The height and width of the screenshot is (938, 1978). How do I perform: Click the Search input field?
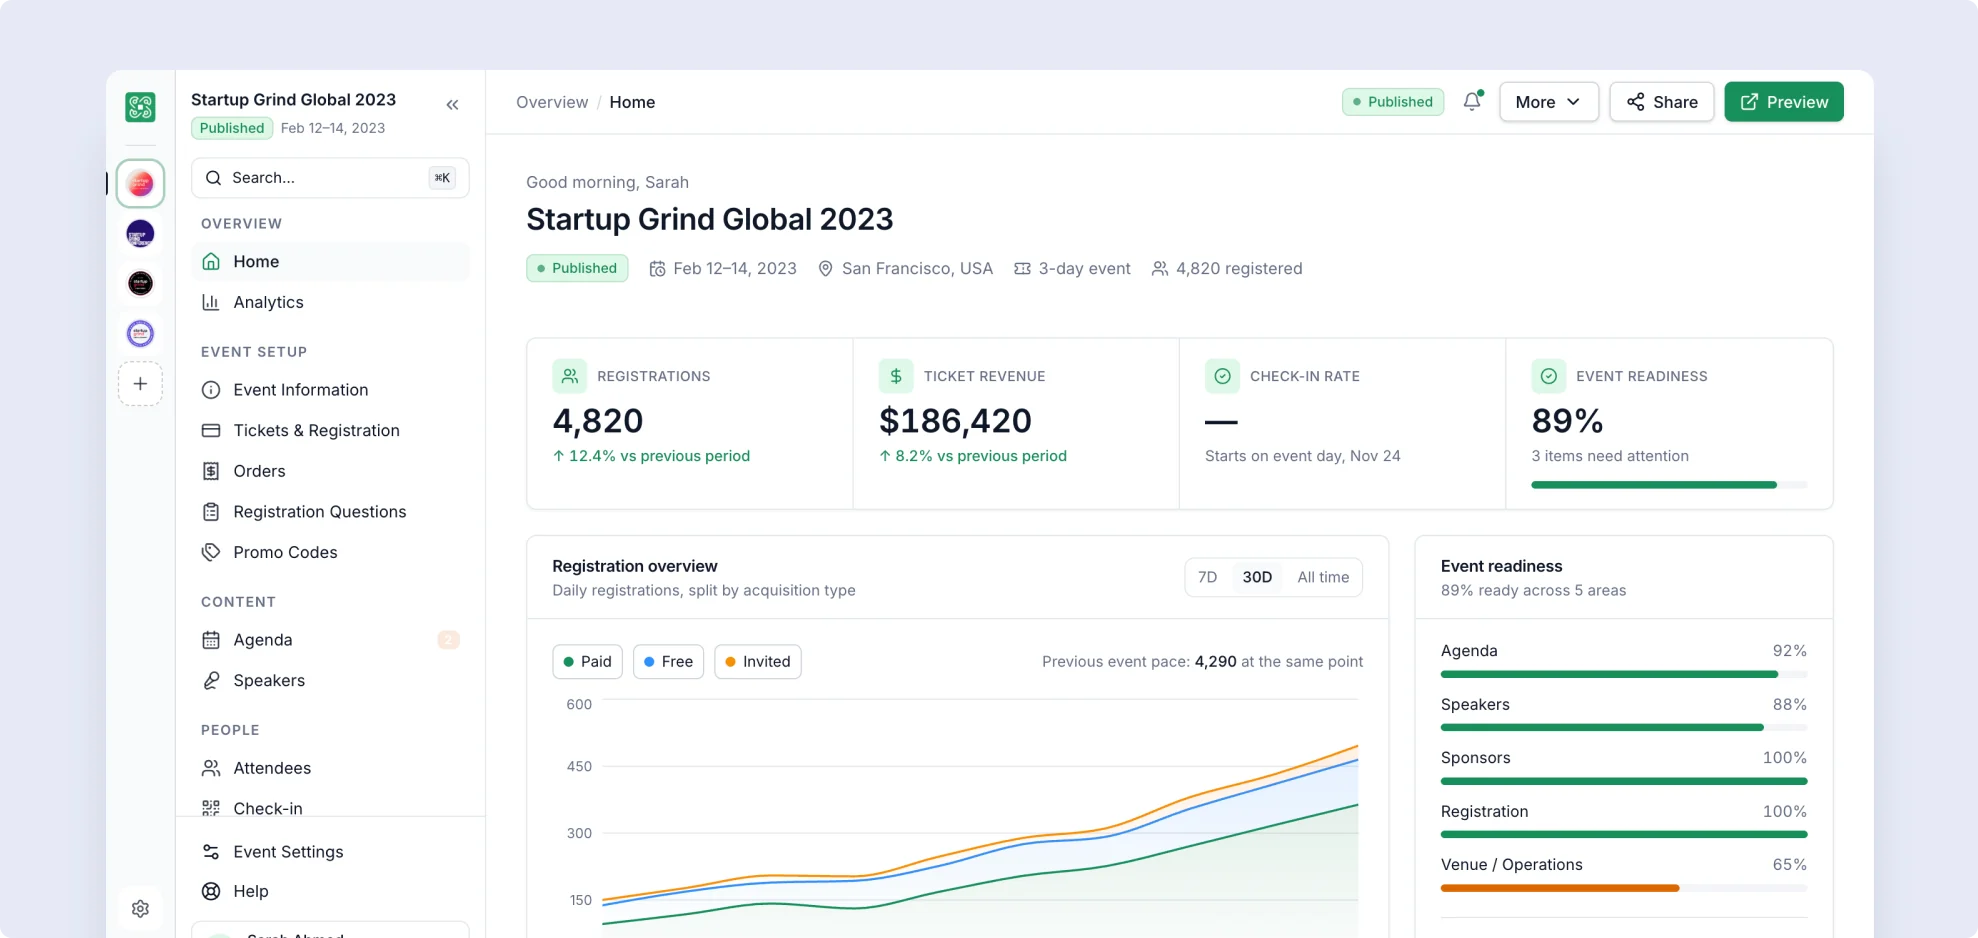[x=330, y=178]
